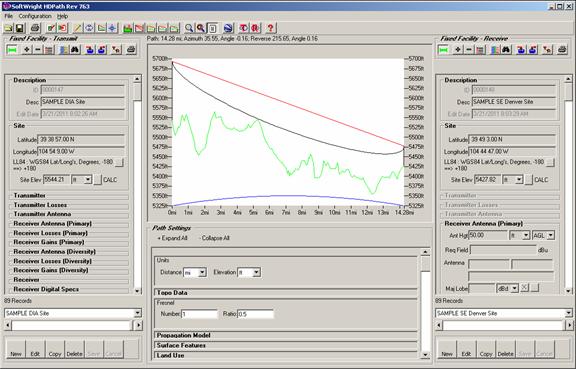Click the blue magnifier zoom icon in main toolbar
The height and width of the screenshot is (369, 576).
pyautogui.click(x=189, y=28)
